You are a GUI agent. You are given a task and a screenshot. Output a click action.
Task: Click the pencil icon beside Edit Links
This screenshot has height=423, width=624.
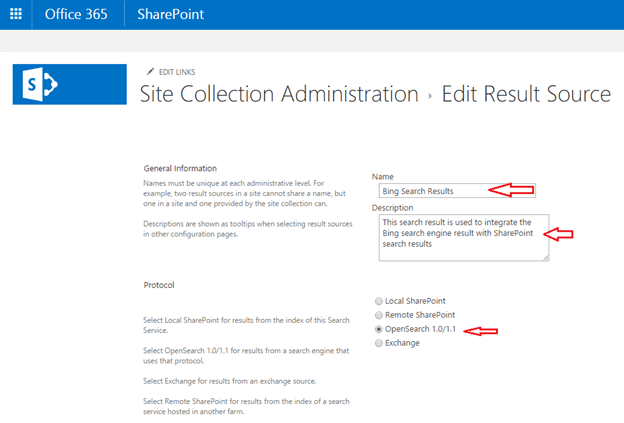(x=150, y=72)
